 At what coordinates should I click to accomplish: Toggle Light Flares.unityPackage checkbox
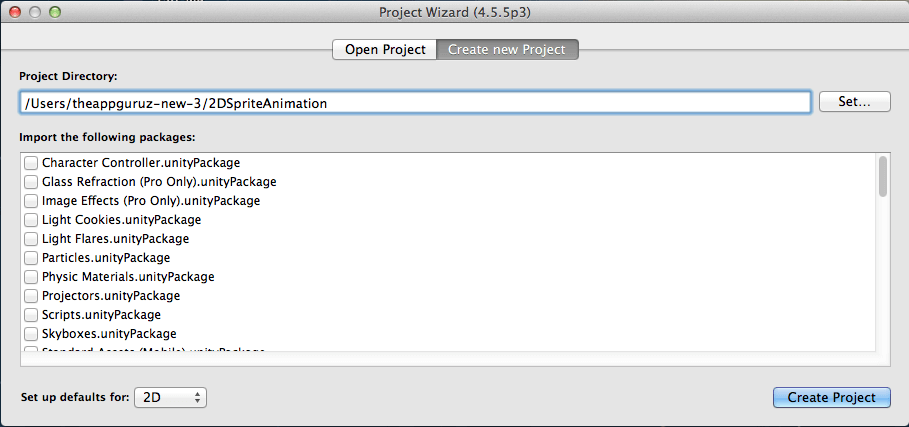31,239
